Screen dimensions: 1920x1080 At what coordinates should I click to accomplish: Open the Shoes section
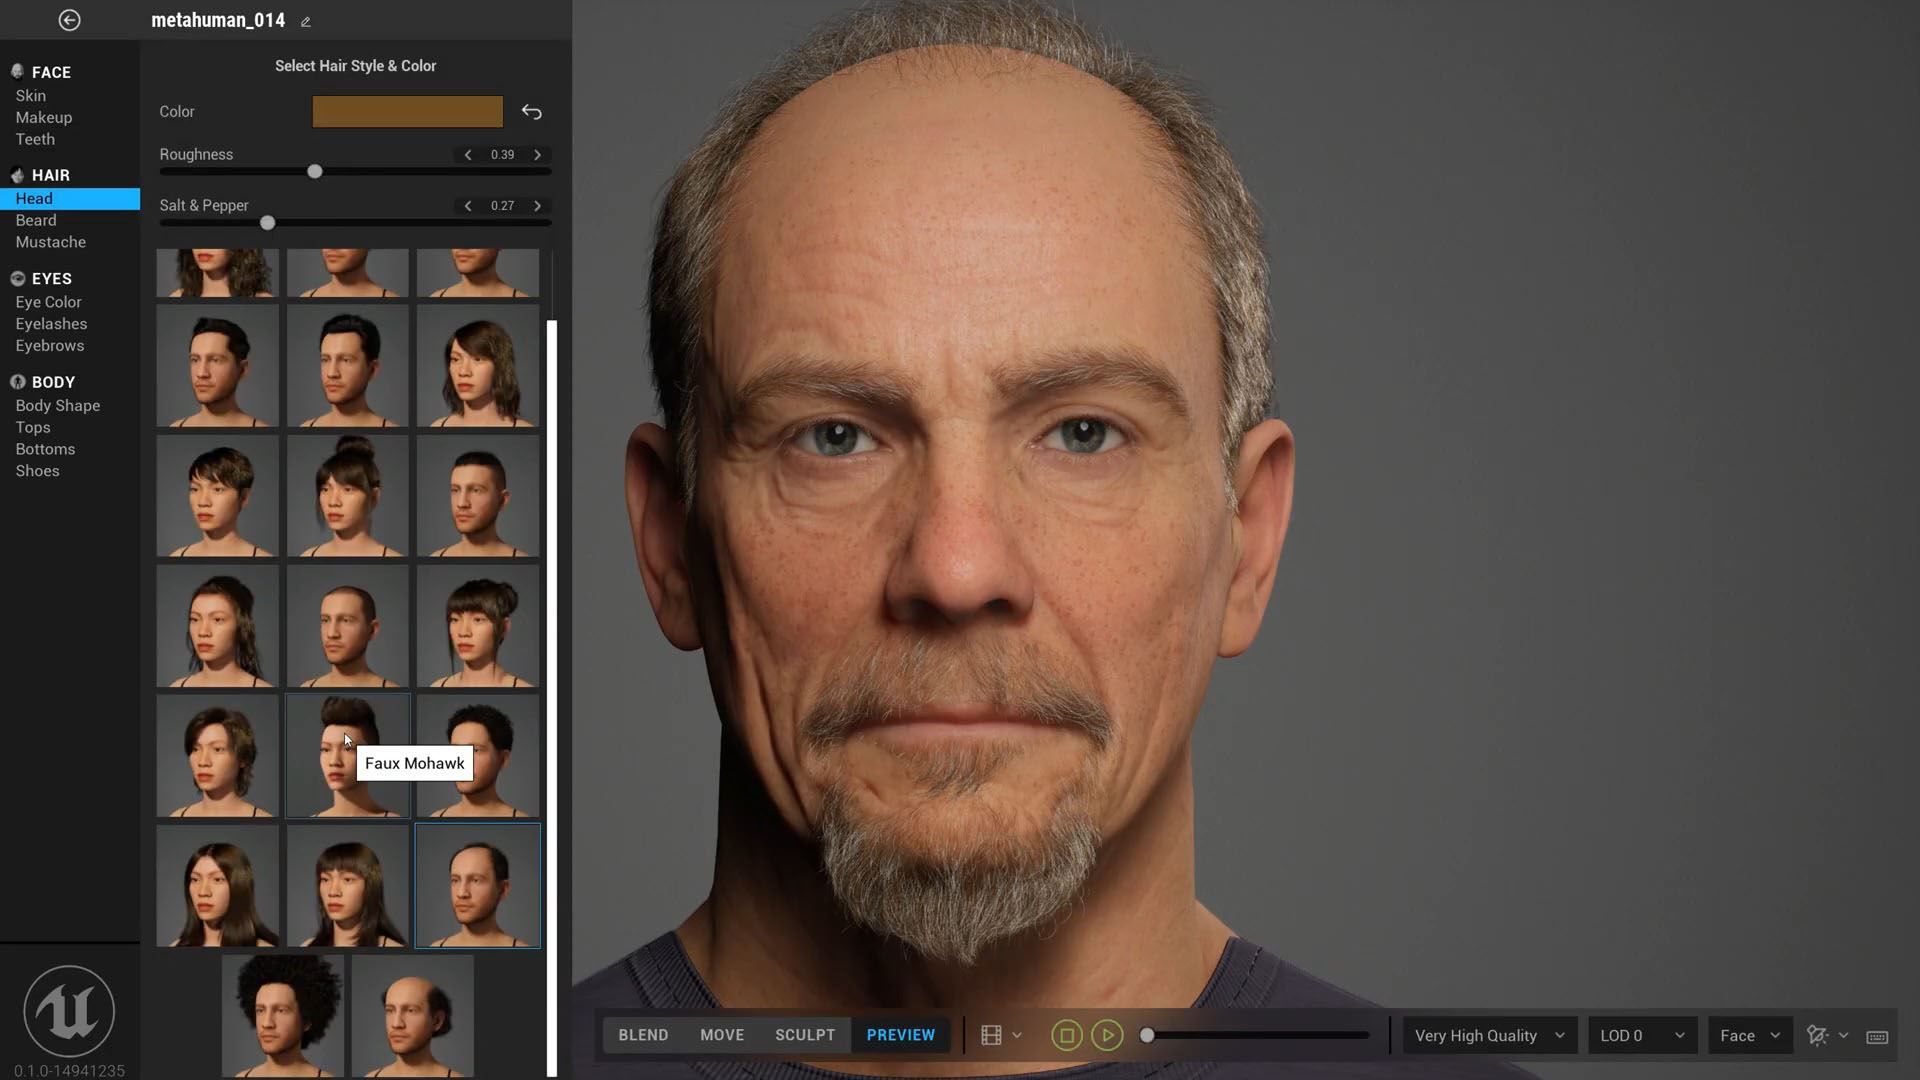point(37,471)
